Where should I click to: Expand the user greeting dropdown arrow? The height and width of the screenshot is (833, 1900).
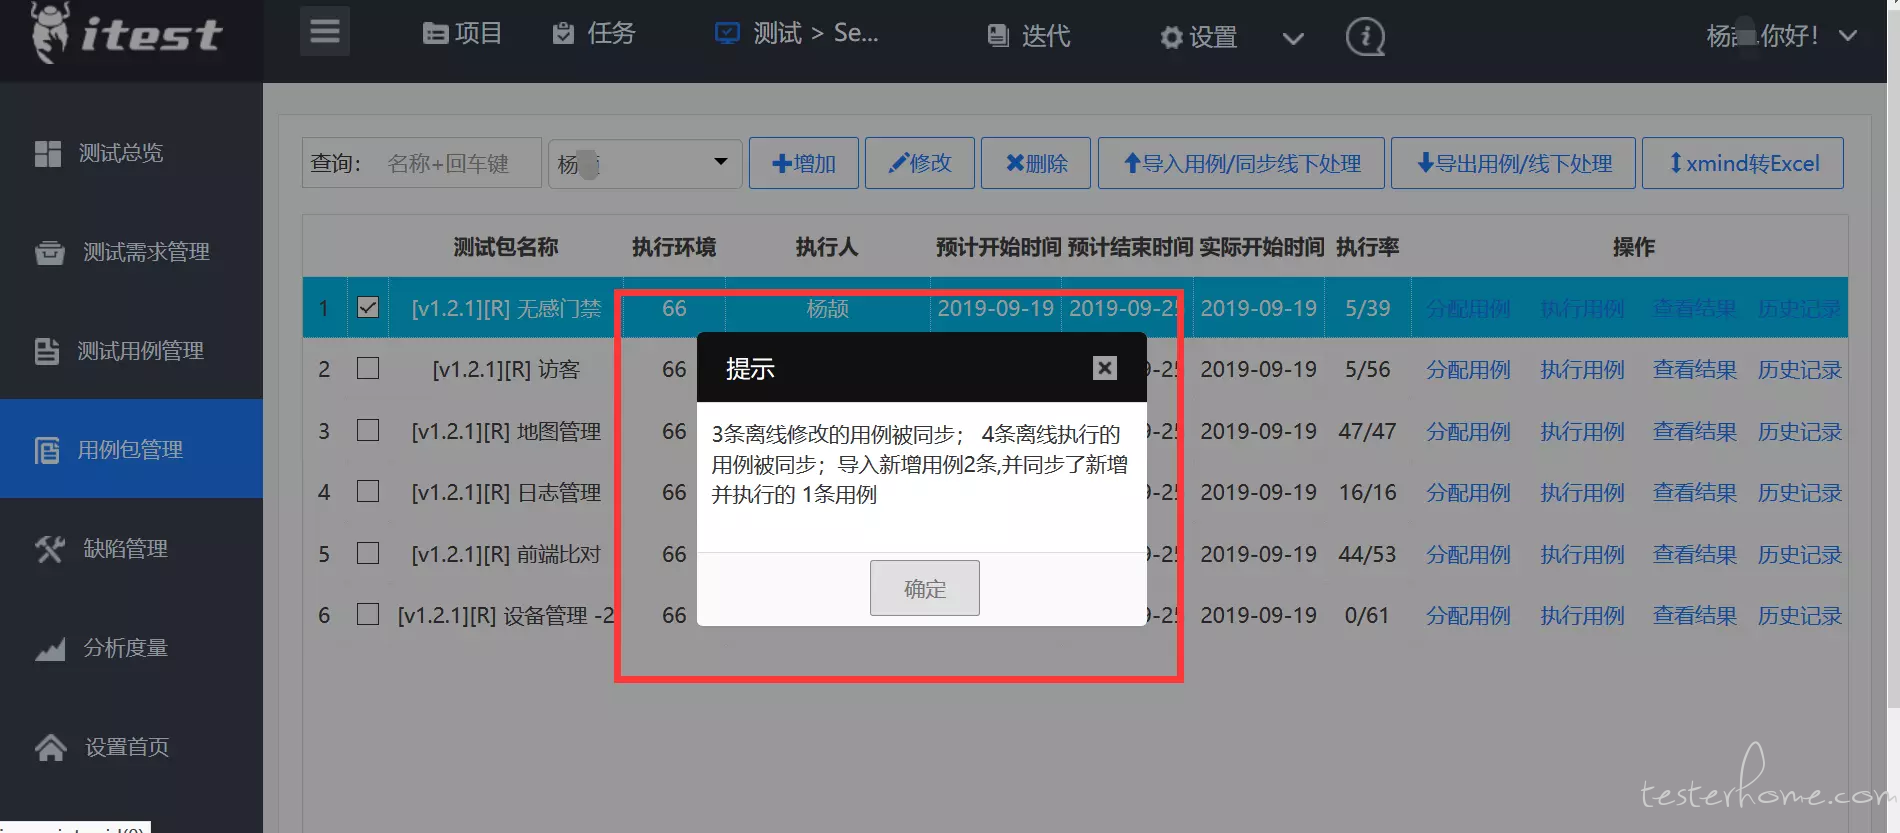1848,36
